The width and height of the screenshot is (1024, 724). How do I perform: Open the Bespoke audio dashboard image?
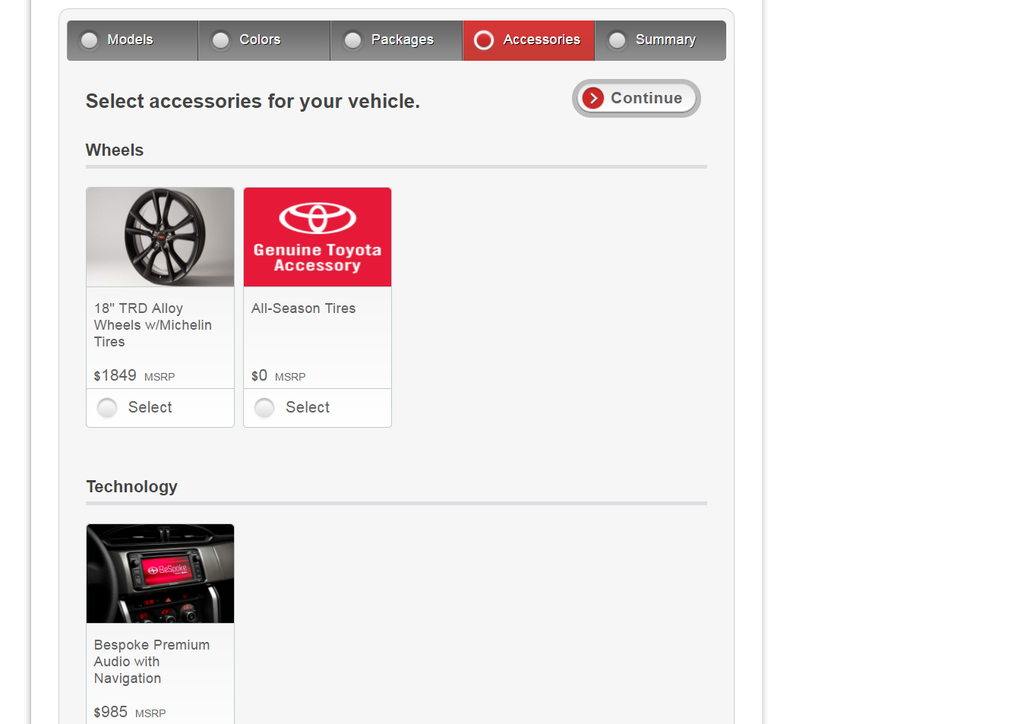tap(160, 573)
